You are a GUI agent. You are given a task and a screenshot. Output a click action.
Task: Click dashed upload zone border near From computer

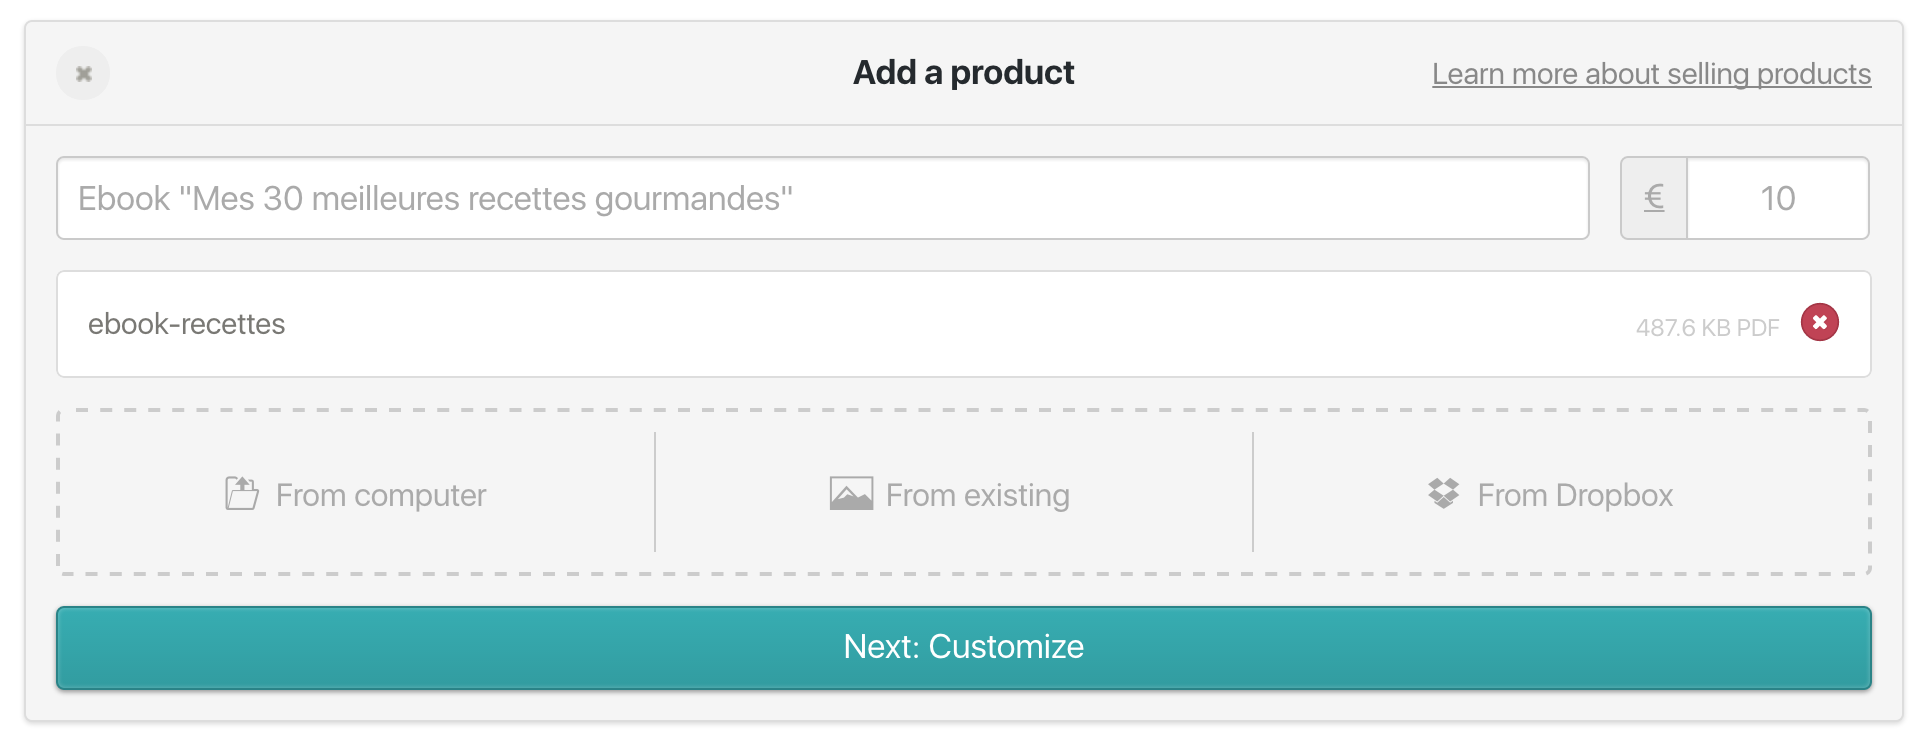58,492
